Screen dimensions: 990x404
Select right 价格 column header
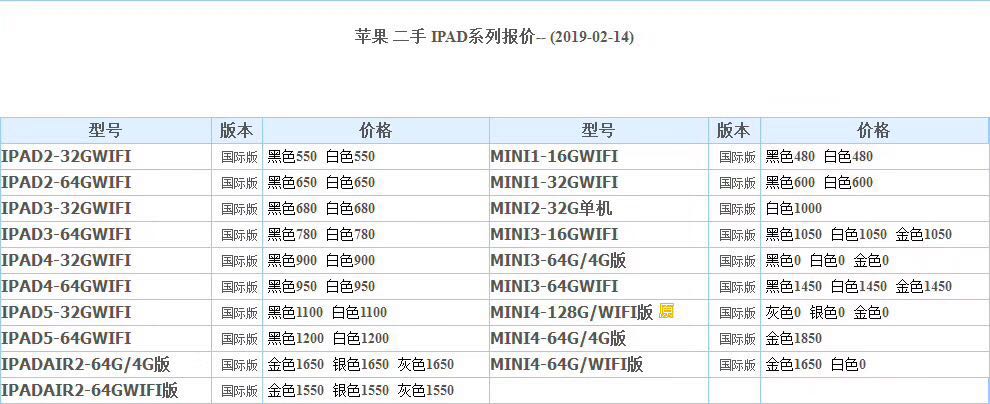click(x=874, y=131)
